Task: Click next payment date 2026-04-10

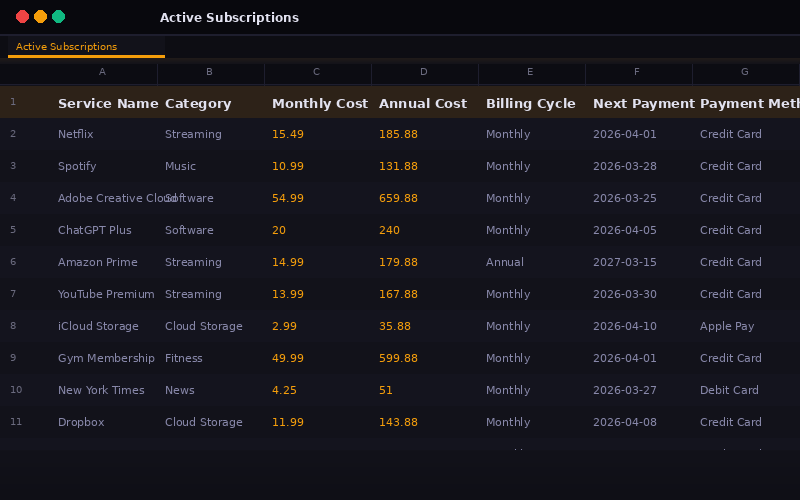Action: point(639,326)
